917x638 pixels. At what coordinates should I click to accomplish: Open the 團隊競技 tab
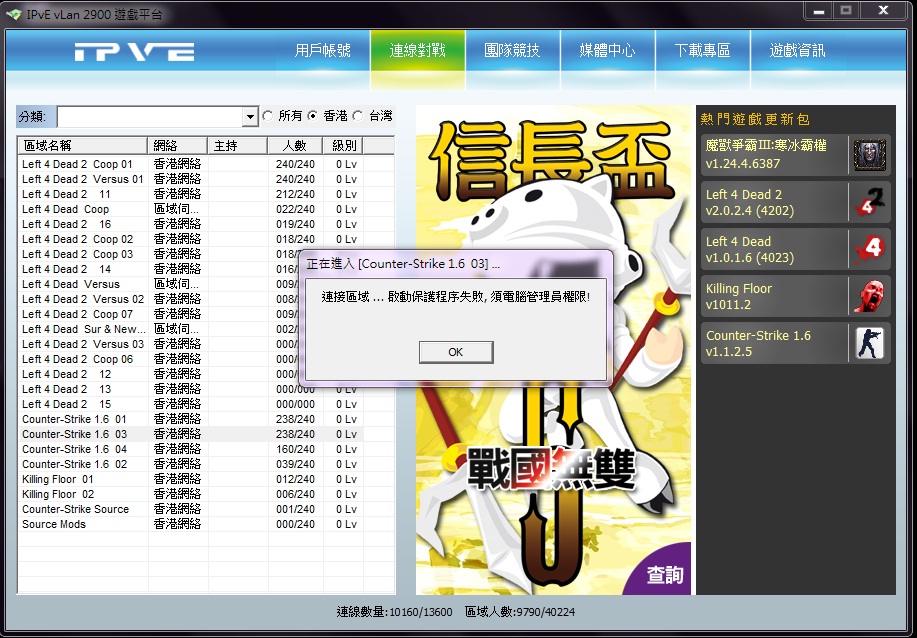click(x=512, y=51)
